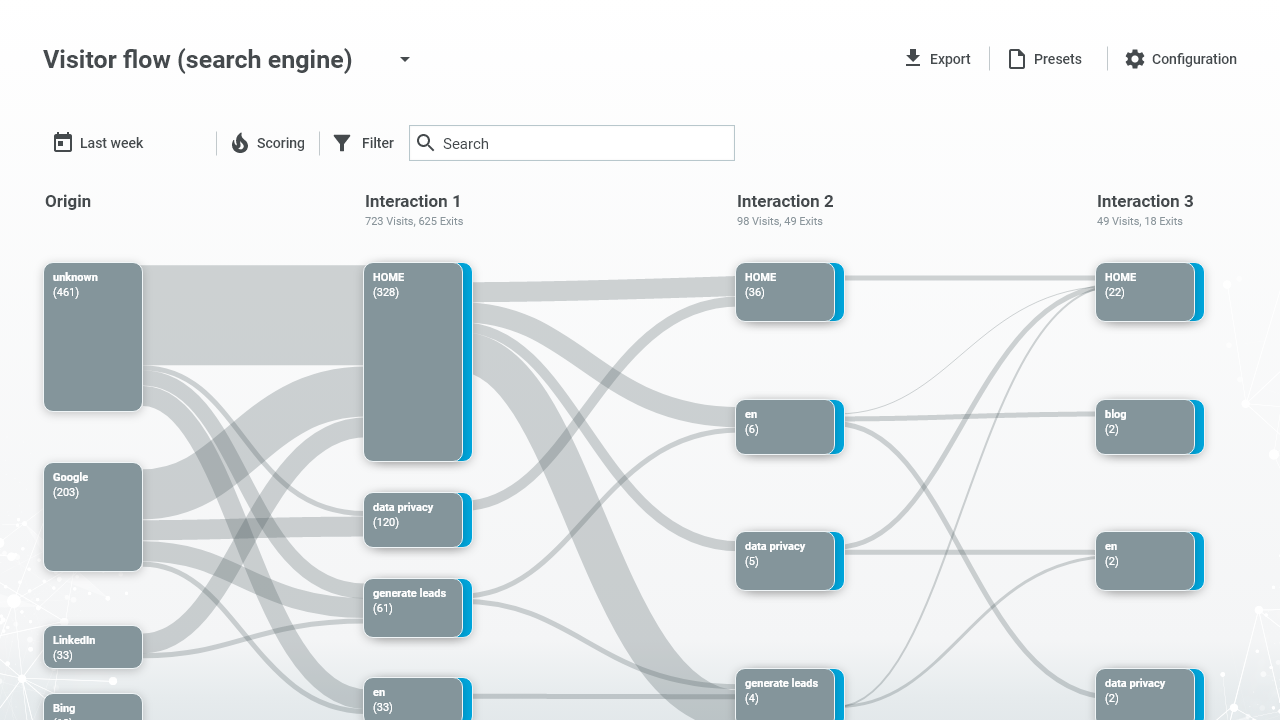The image size is (1280, 720).
Task: Select HOME (328) node in Interaction 1
Action: pyautogui.click(x=413, y=362)
